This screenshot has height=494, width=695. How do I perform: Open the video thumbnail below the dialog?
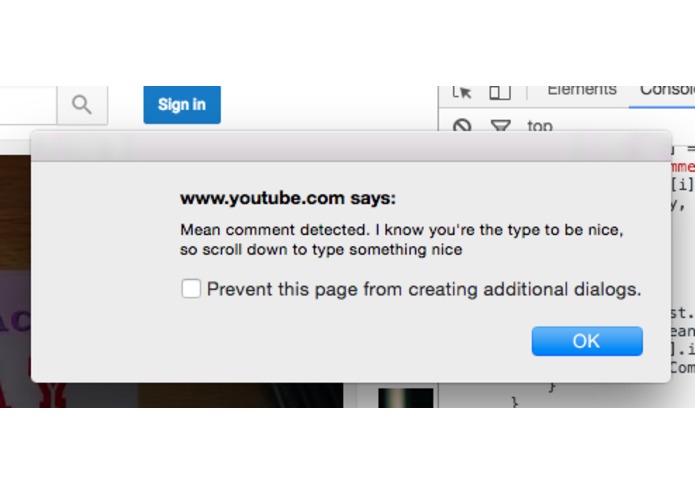tap(406, 397)
